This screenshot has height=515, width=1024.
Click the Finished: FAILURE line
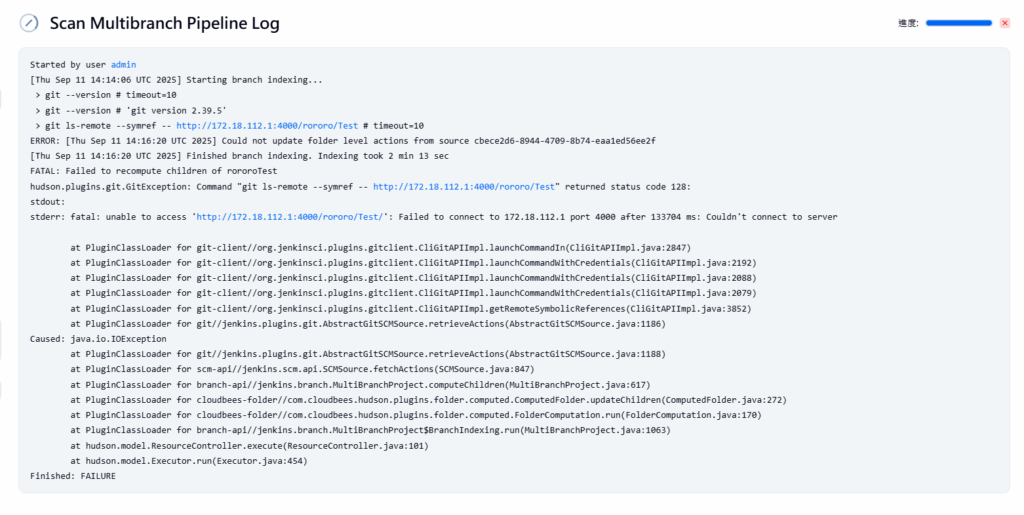coord(73,476)
